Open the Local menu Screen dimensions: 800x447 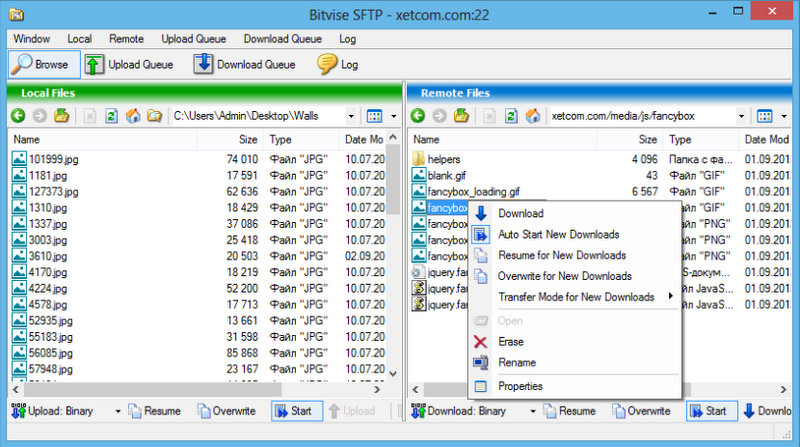coord(80,39)
